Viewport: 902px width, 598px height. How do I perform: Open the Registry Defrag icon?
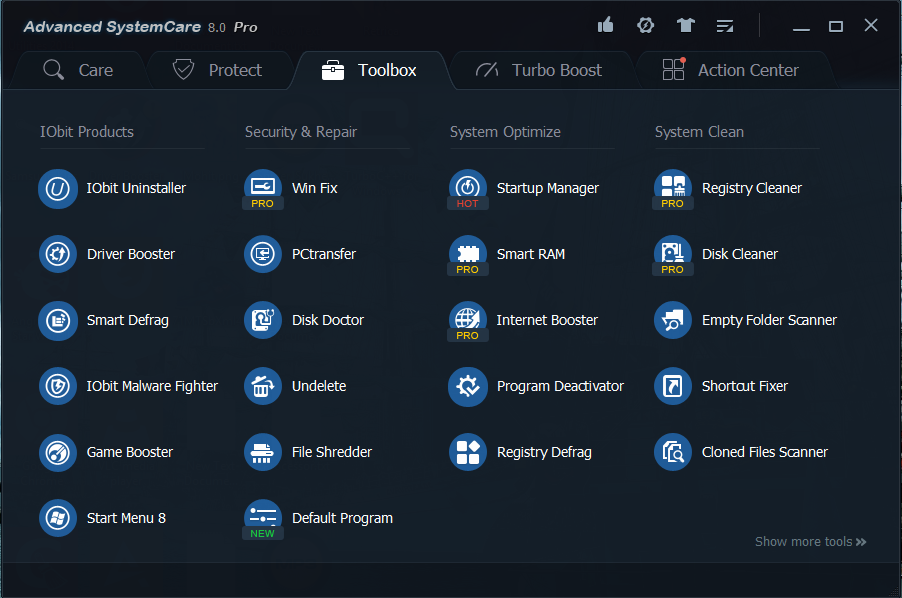pos(468,453)
